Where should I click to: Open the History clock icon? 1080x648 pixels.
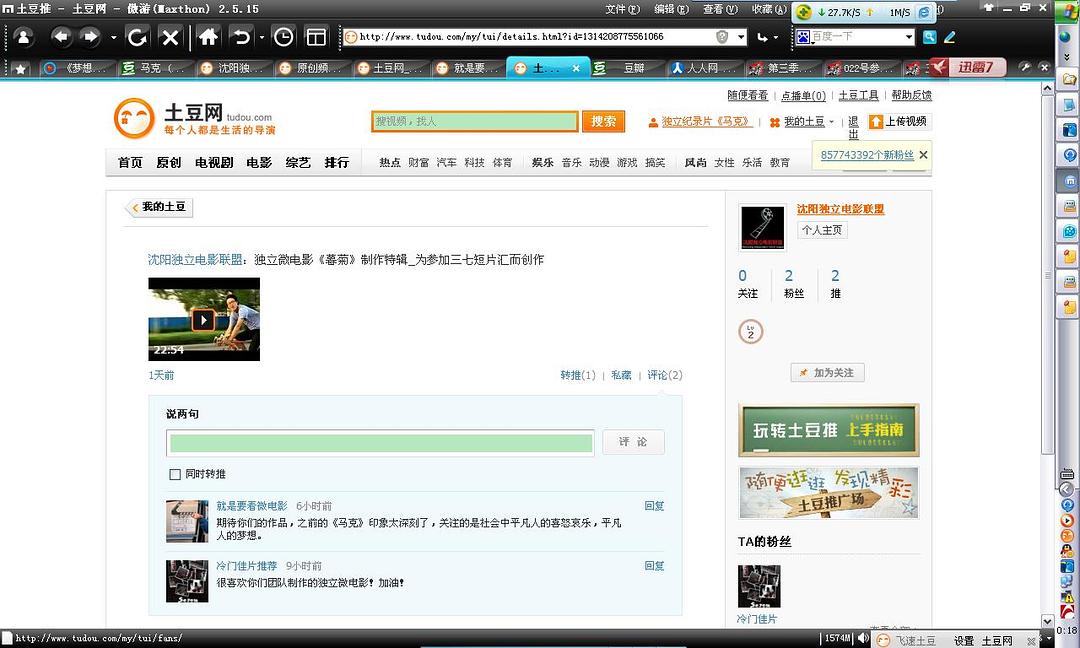pyautogui.click(x=284, y=37)
